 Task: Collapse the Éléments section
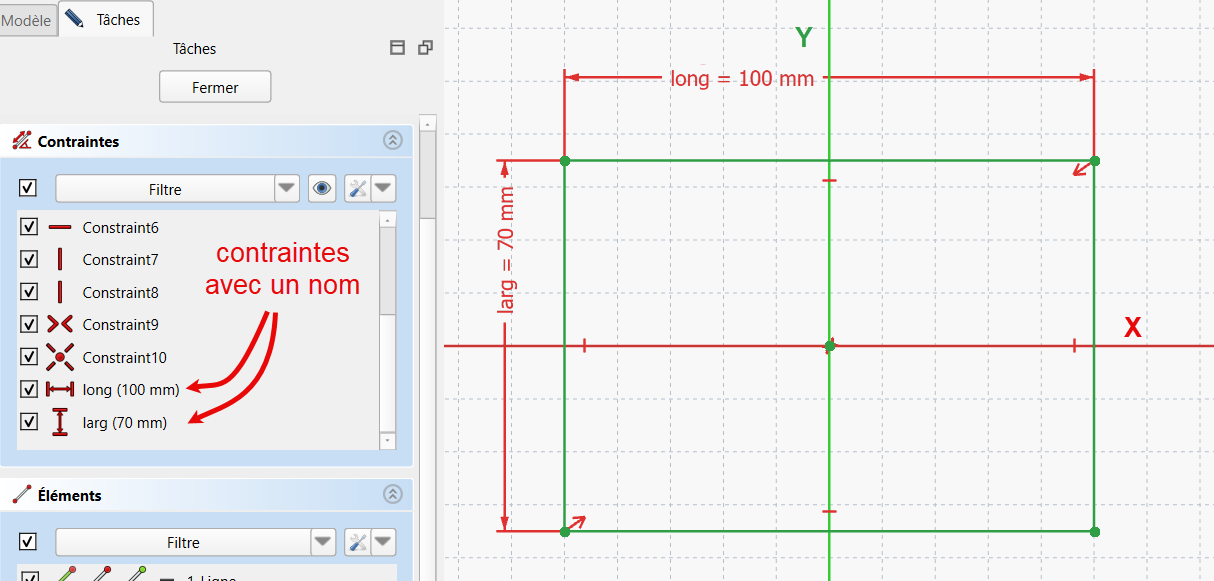392,494
